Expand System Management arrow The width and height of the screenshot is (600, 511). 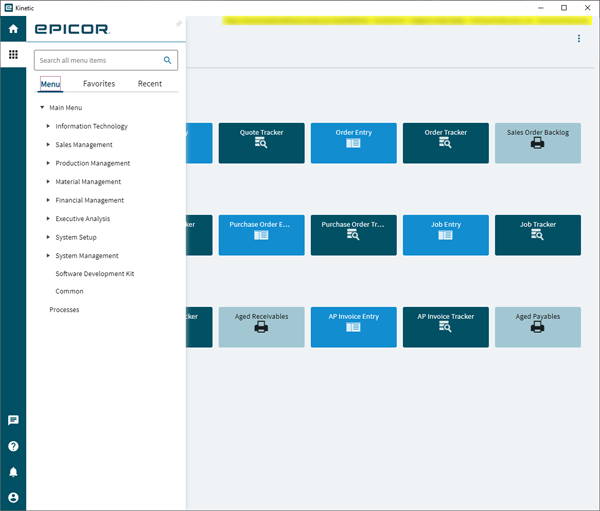point(48,255)
